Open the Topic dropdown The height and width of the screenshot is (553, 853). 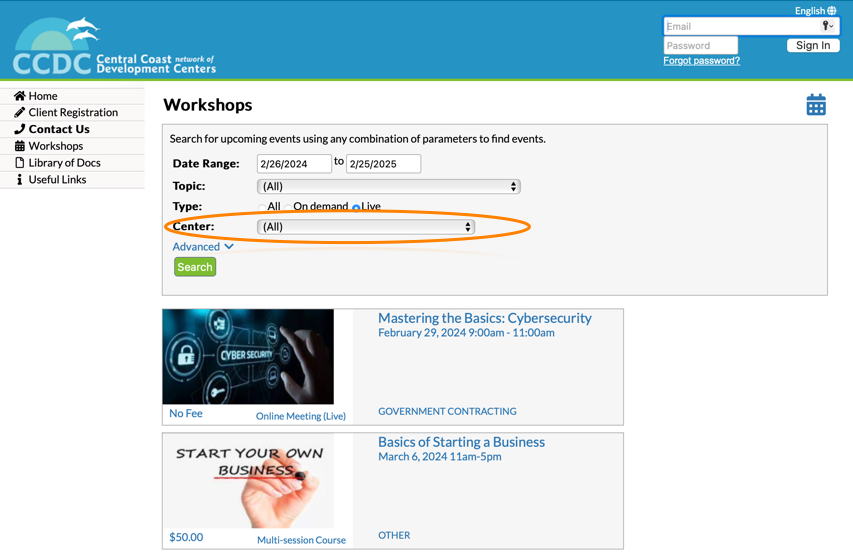click(x=388, y=187)
